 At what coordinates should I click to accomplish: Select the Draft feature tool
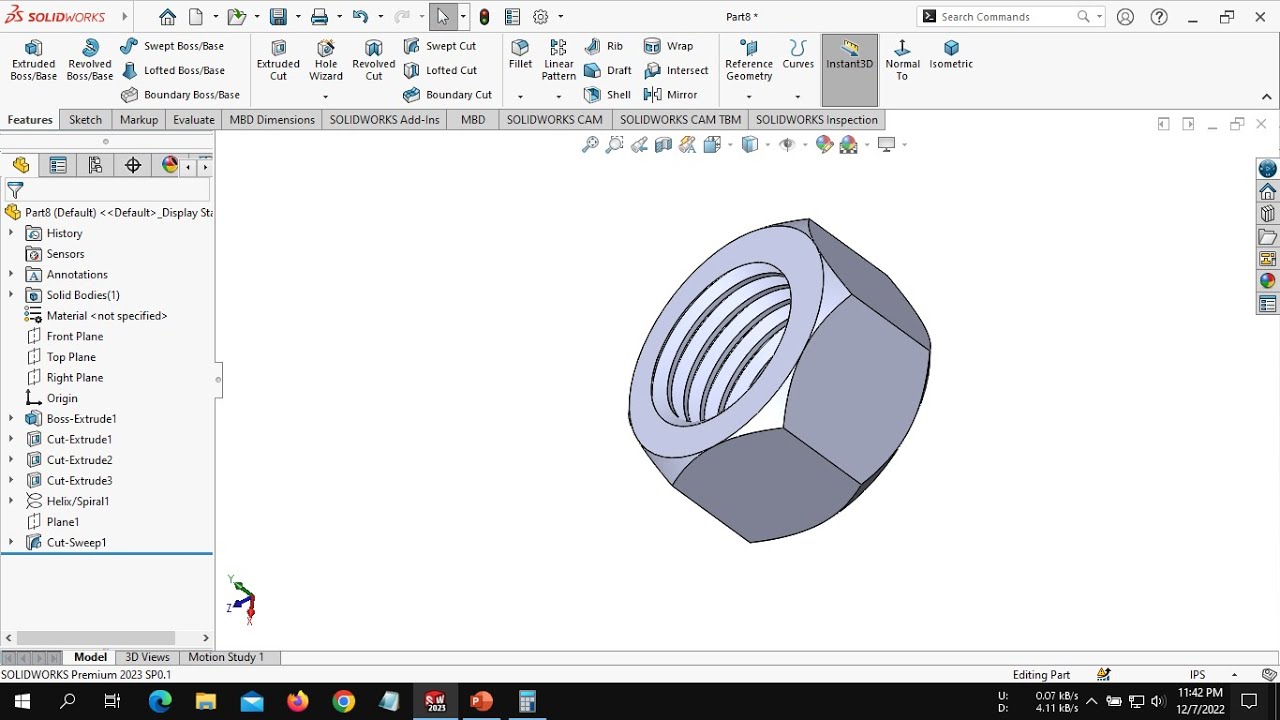[x=608, y=70]
